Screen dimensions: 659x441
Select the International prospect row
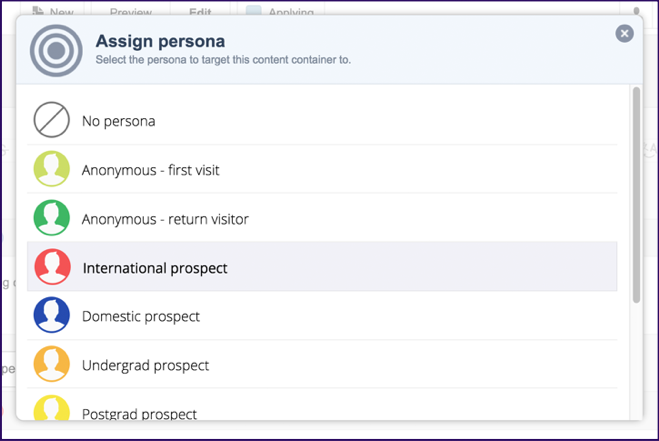coord(322,267)
